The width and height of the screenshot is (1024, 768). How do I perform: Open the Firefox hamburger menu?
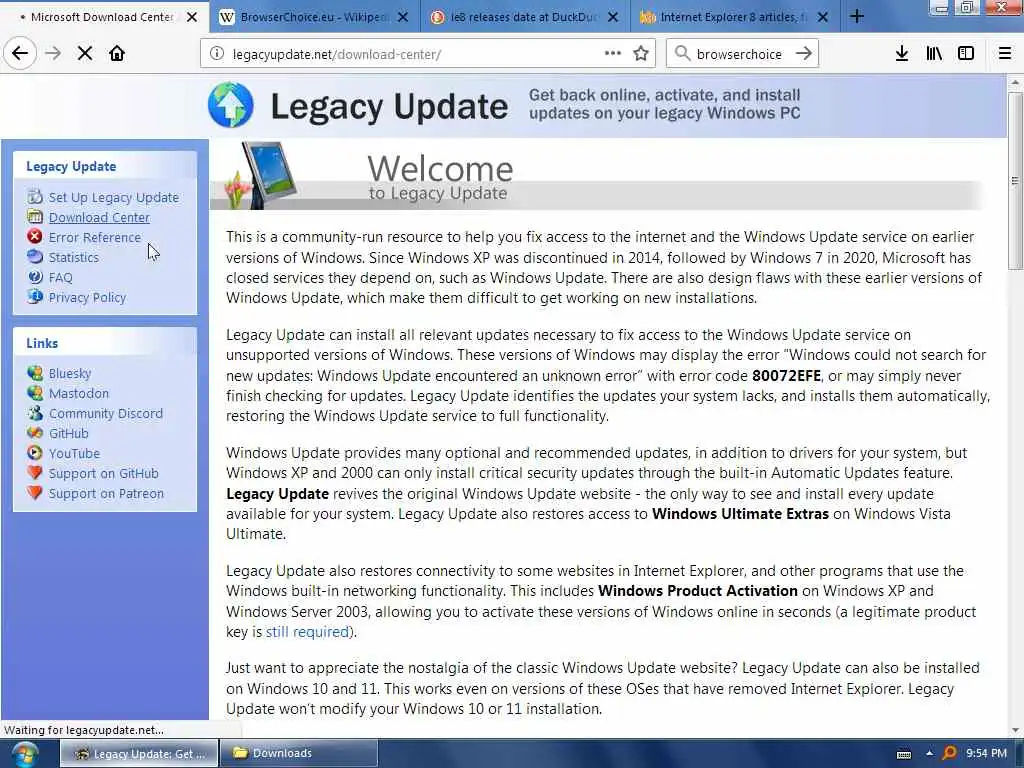(x=1005, y=54)
